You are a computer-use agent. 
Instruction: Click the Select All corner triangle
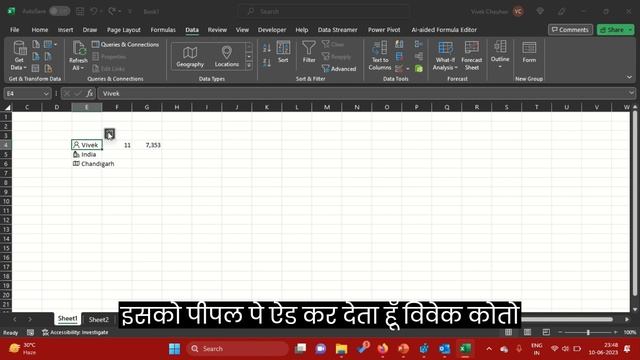(x=7, y=107)
